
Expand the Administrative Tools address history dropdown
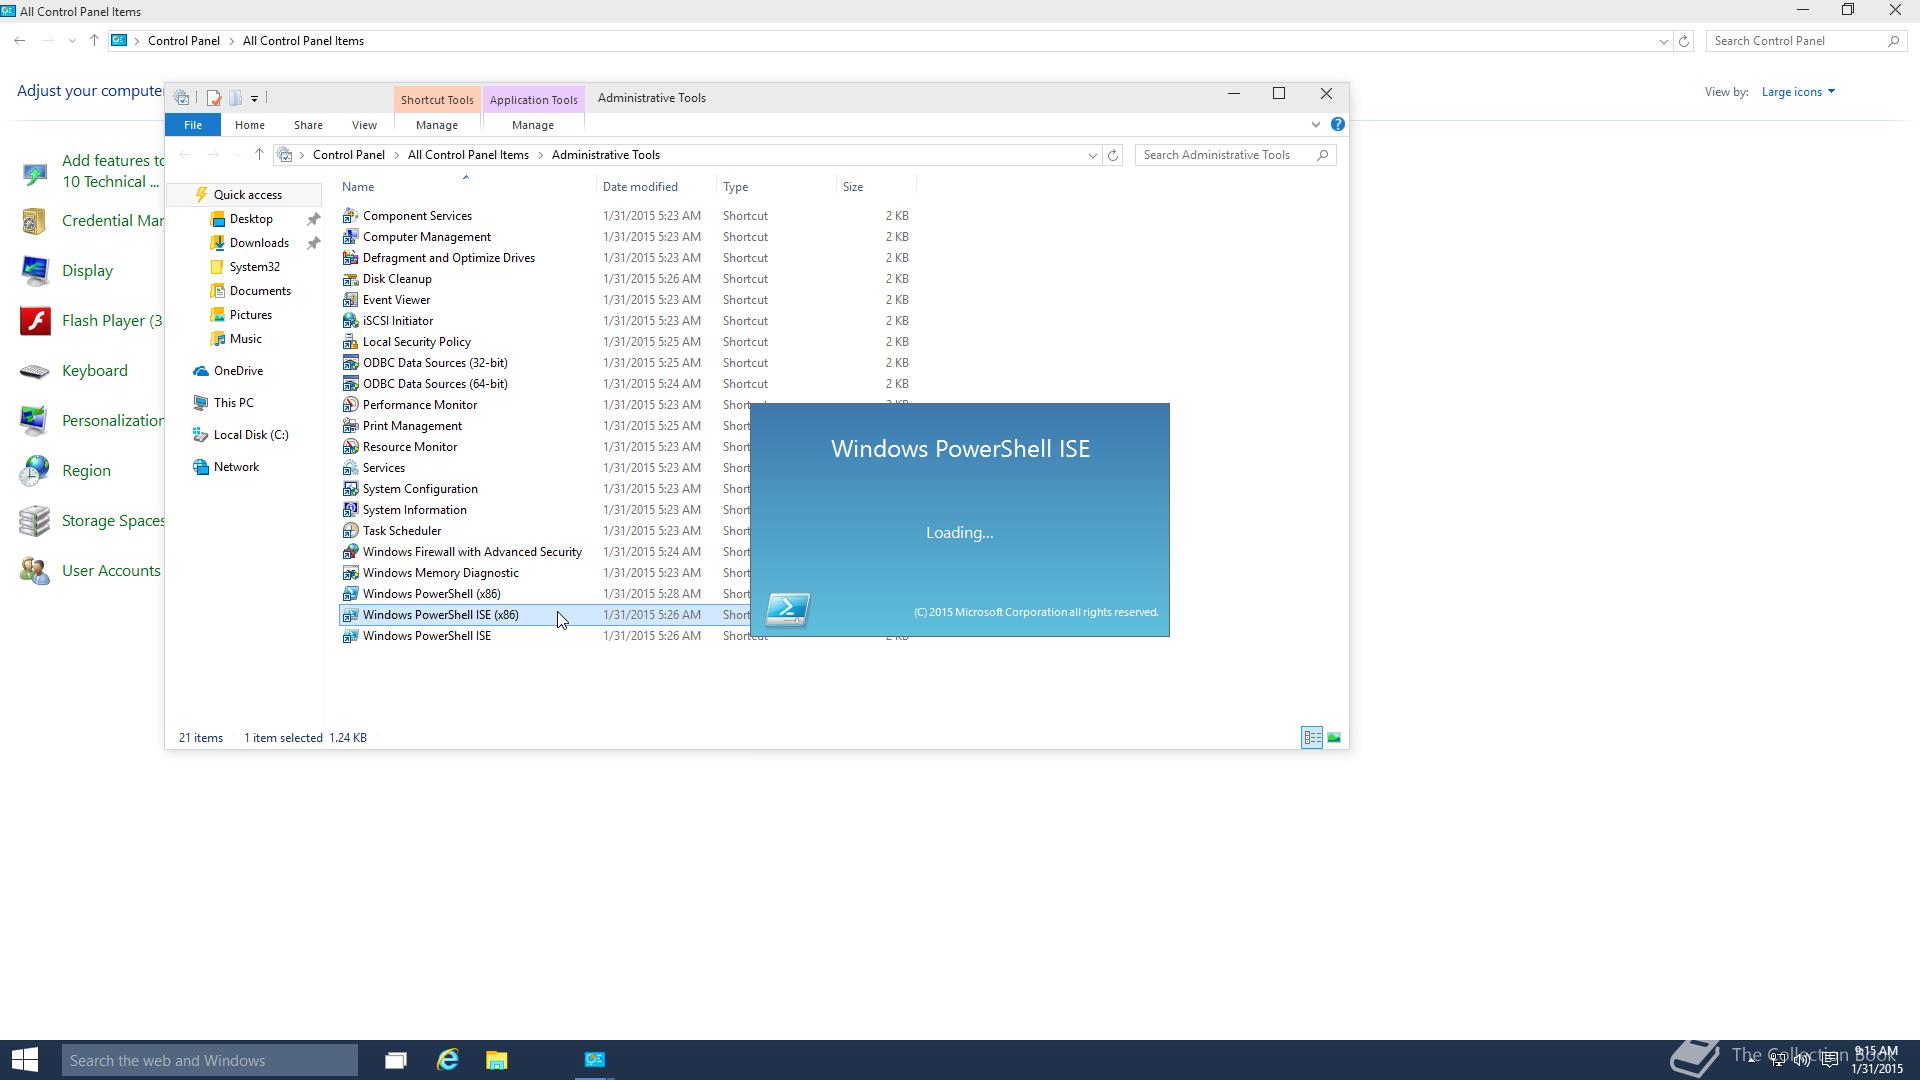click(x=1092, y=155)
